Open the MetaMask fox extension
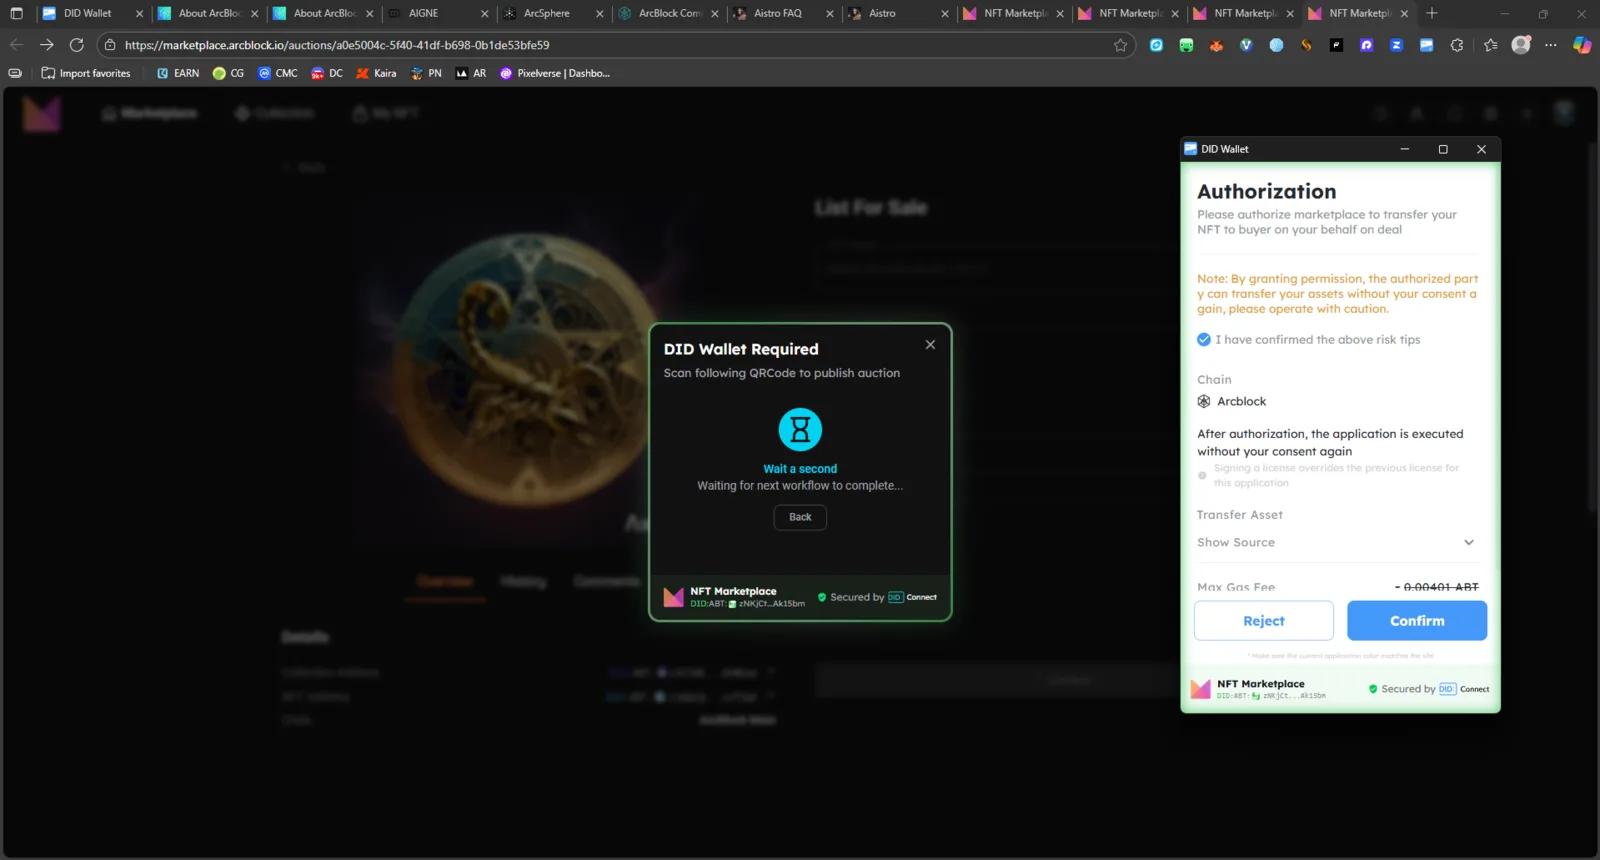 [x=1216, y=45]
